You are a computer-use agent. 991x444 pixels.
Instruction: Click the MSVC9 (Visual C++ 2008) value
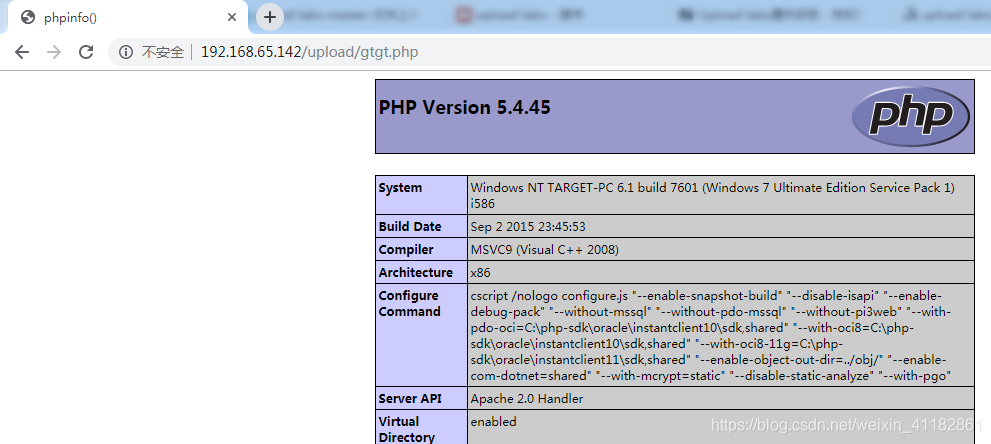tap(545, 249)
